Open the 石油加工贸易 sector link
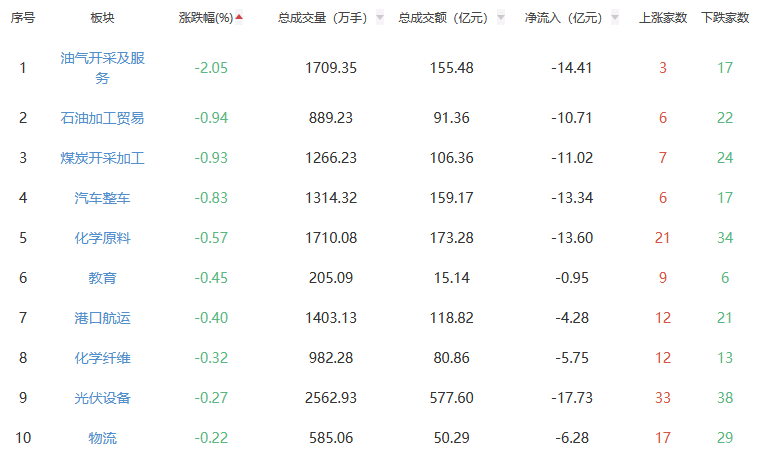The width and height of the screenshot is (761, 452). click(102, 118)
